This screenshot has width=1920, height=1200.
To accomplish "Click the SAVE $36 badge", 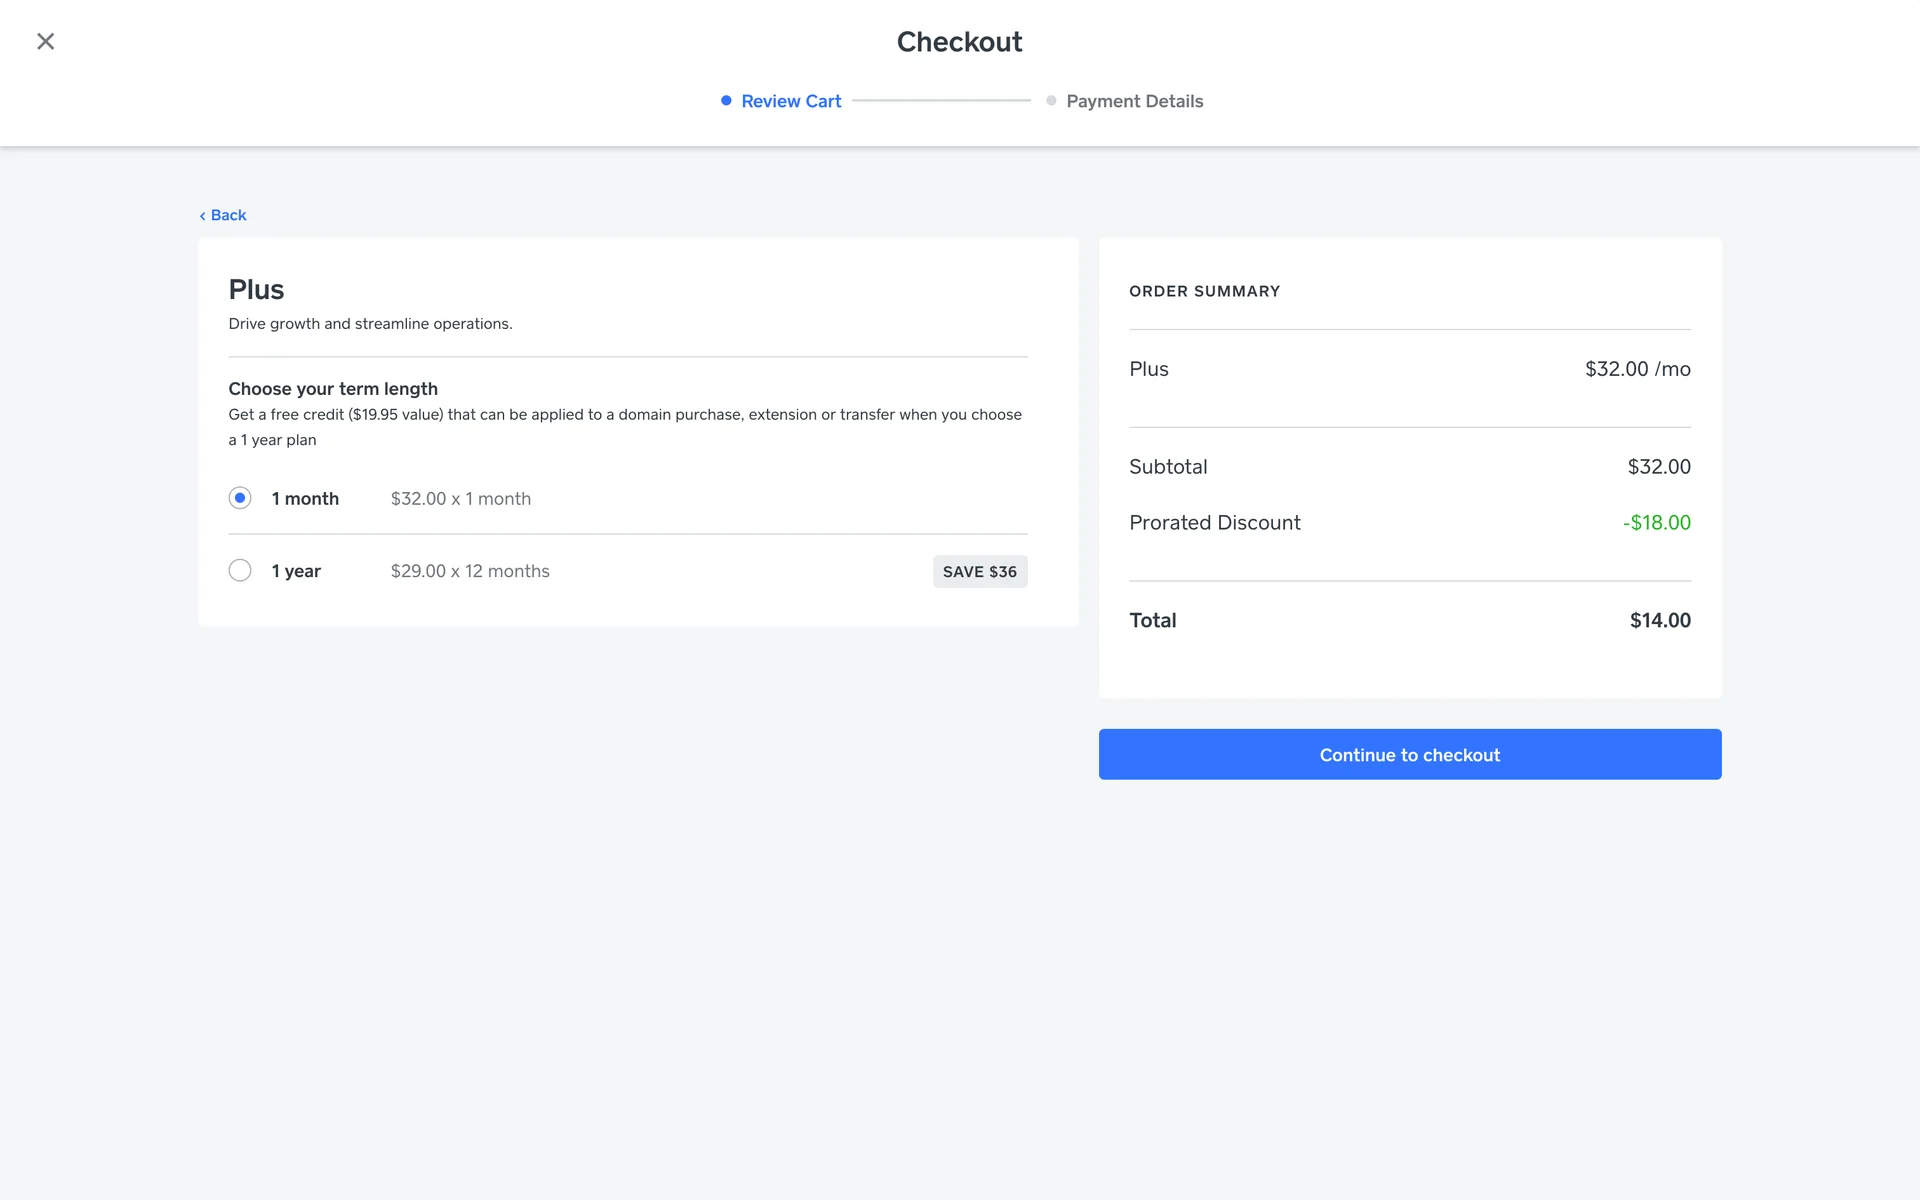I will (x=980, y=571).
